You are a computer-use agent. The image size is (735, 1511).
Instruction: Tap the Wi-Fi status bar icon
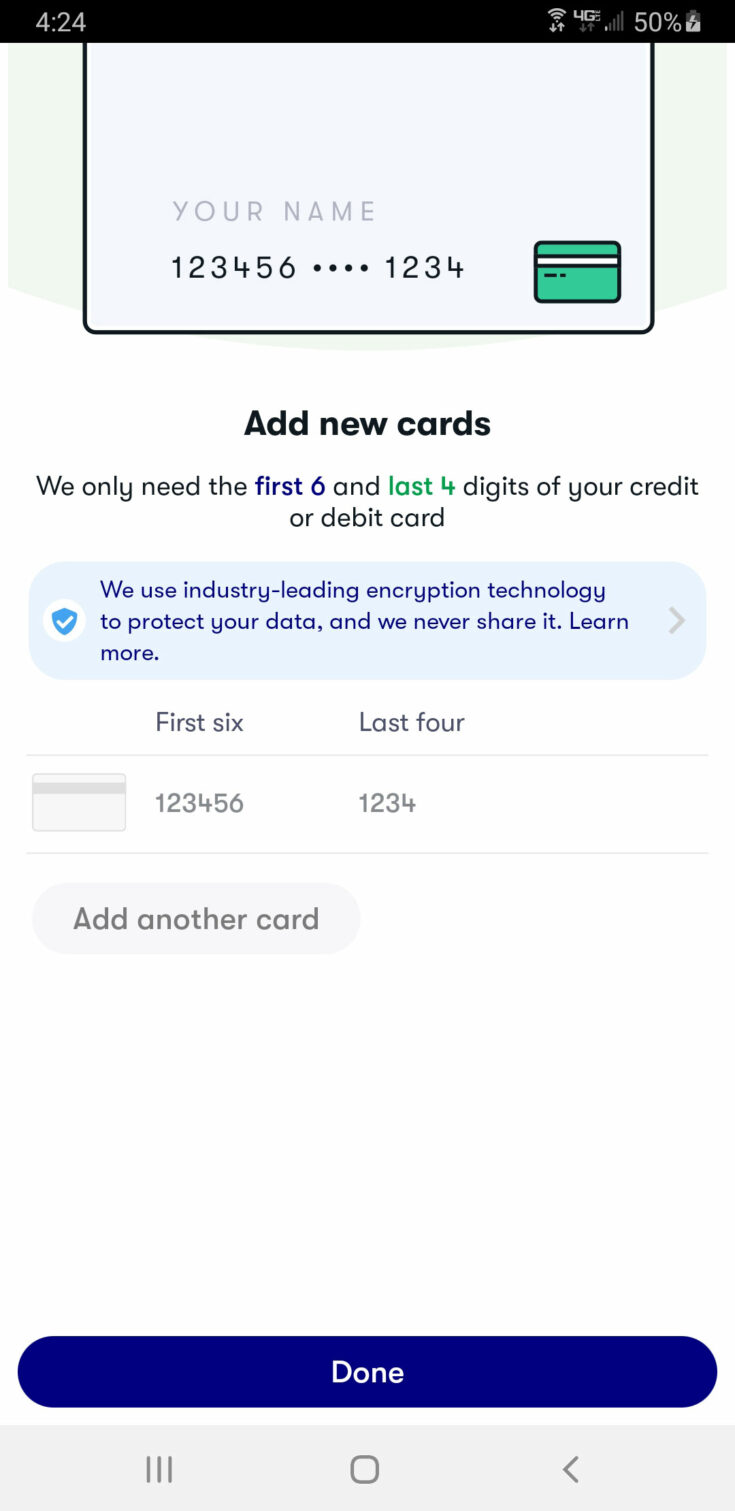coord(556,21)
